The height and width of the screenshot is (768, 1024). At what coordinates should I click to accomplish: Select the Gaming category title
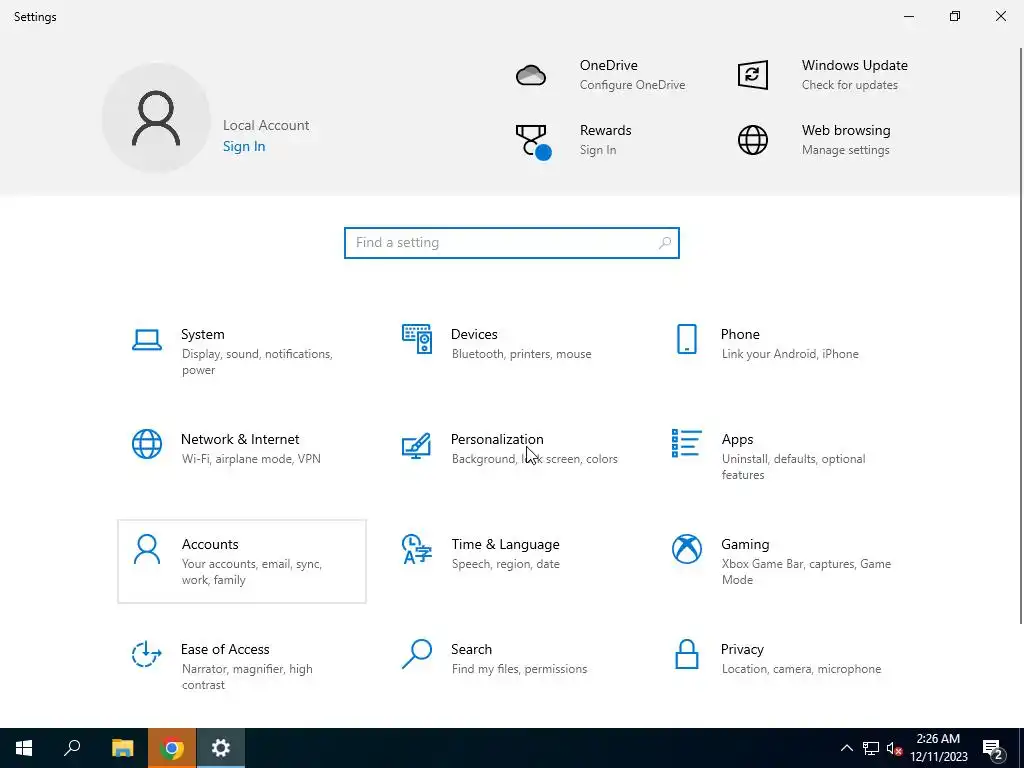(745, 545)
